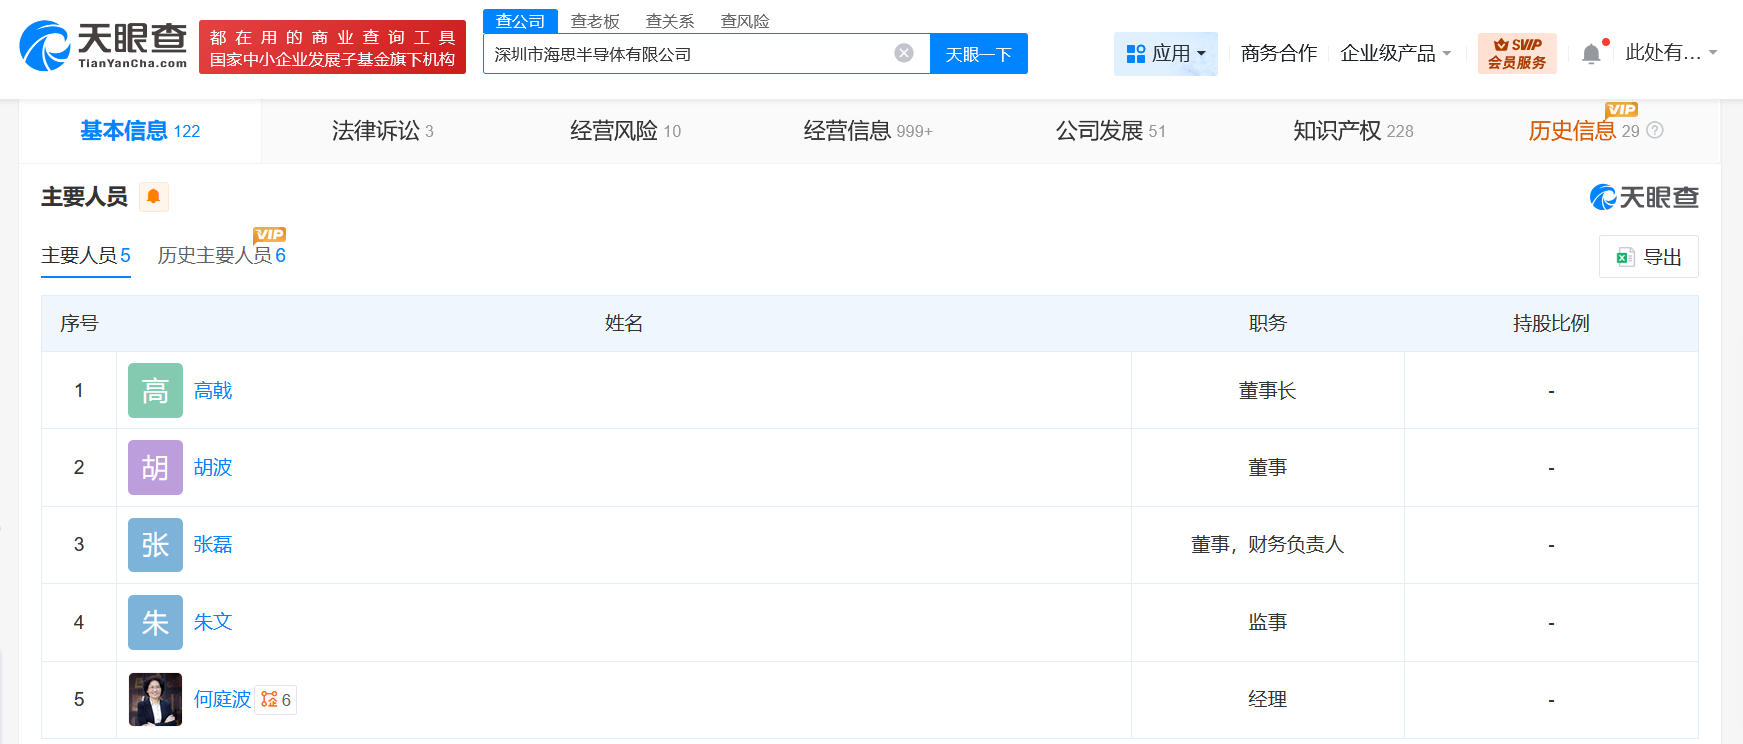Expand the 应用 dropdown menu
Screen dimensions: 1743x744
[x=1165, y=54]
